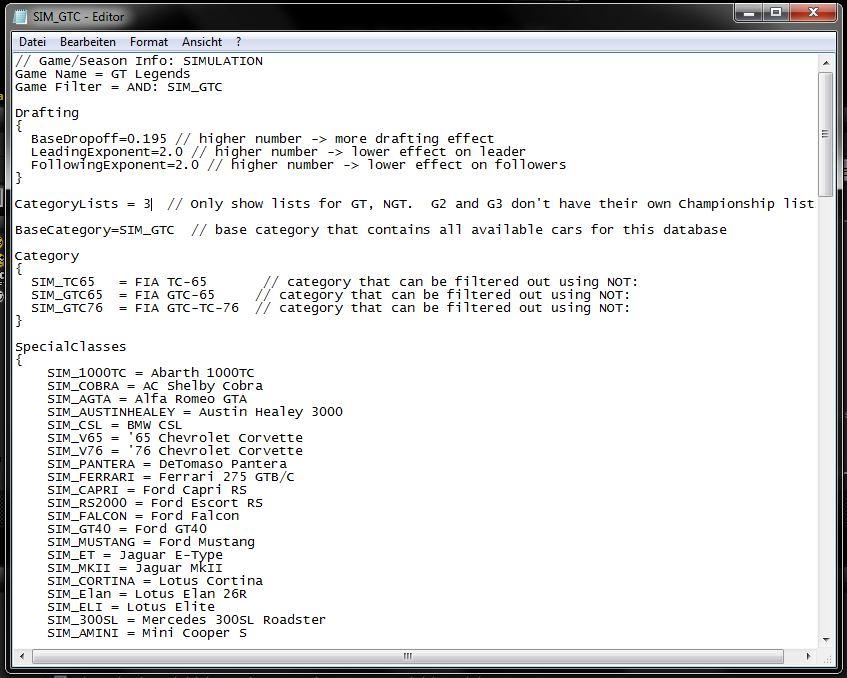847x678 pixels.
Task: Click 'SIM_AGTA = Alfa Romeo GTA' line
Action: [147, 399]
